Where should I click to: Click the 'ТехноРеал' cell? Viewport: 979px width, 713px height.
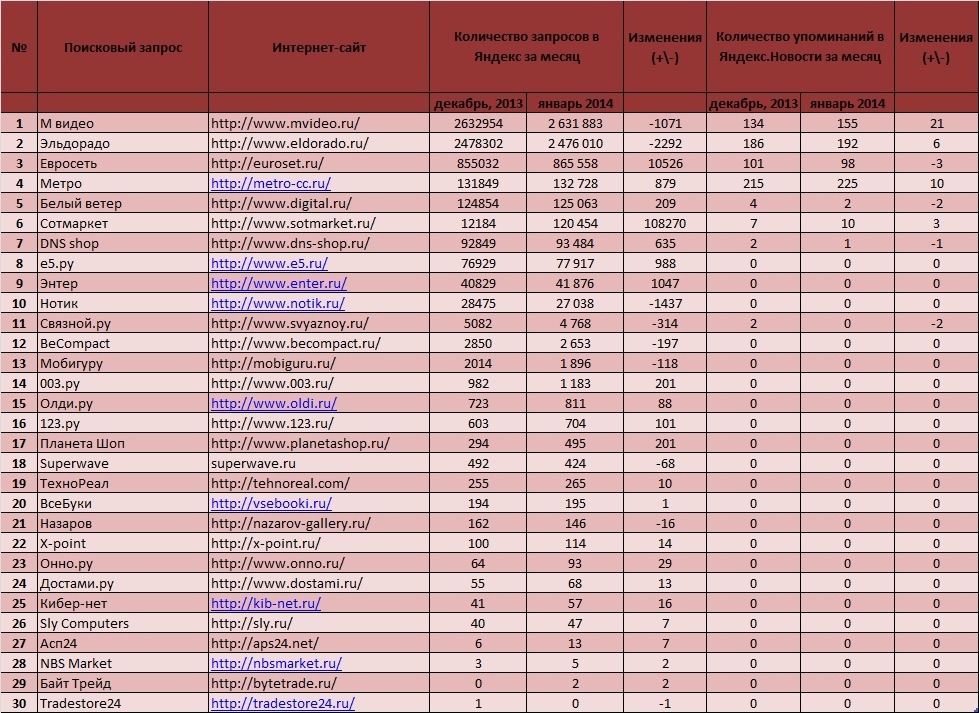coord(123,483)
